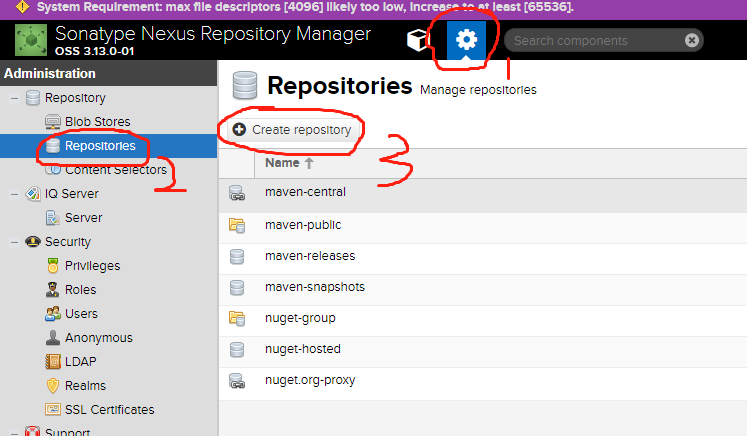Click the Realms shield icon
The image size is (747, 436).
[x=53, y=385]
